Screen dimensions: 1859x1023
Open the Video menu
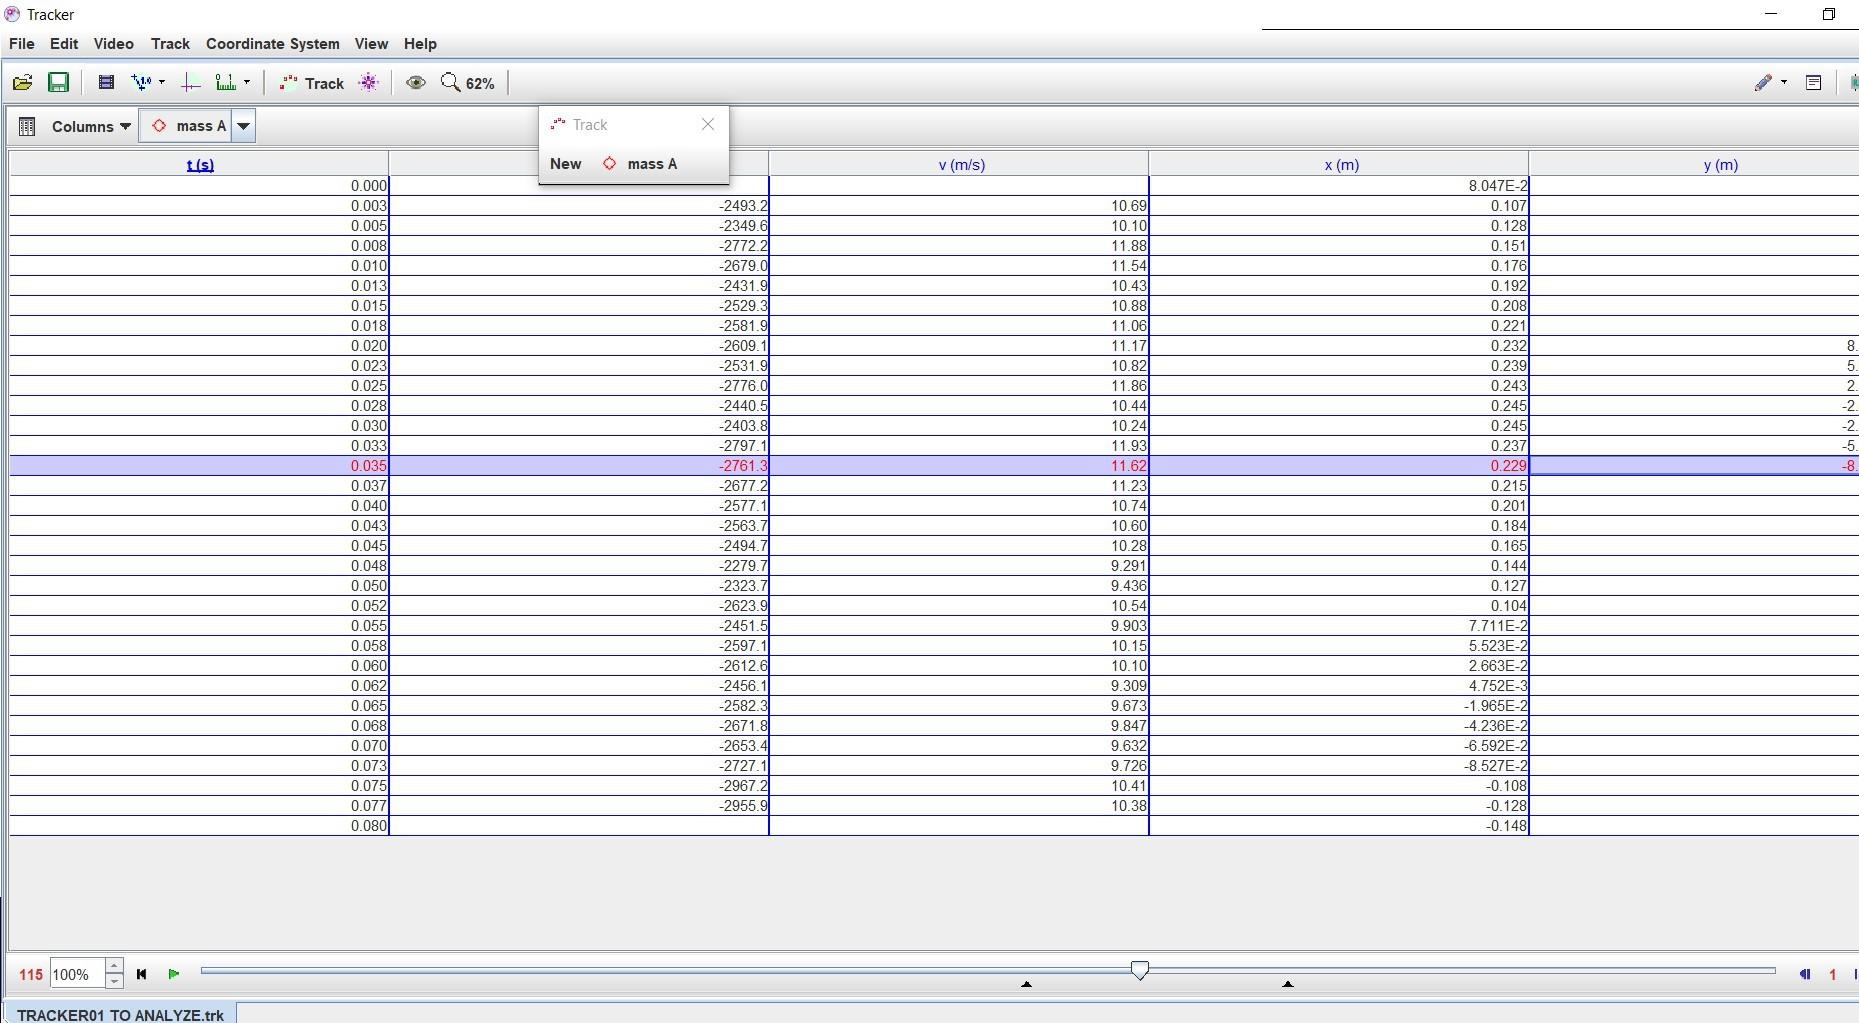(x=114, y=44)
